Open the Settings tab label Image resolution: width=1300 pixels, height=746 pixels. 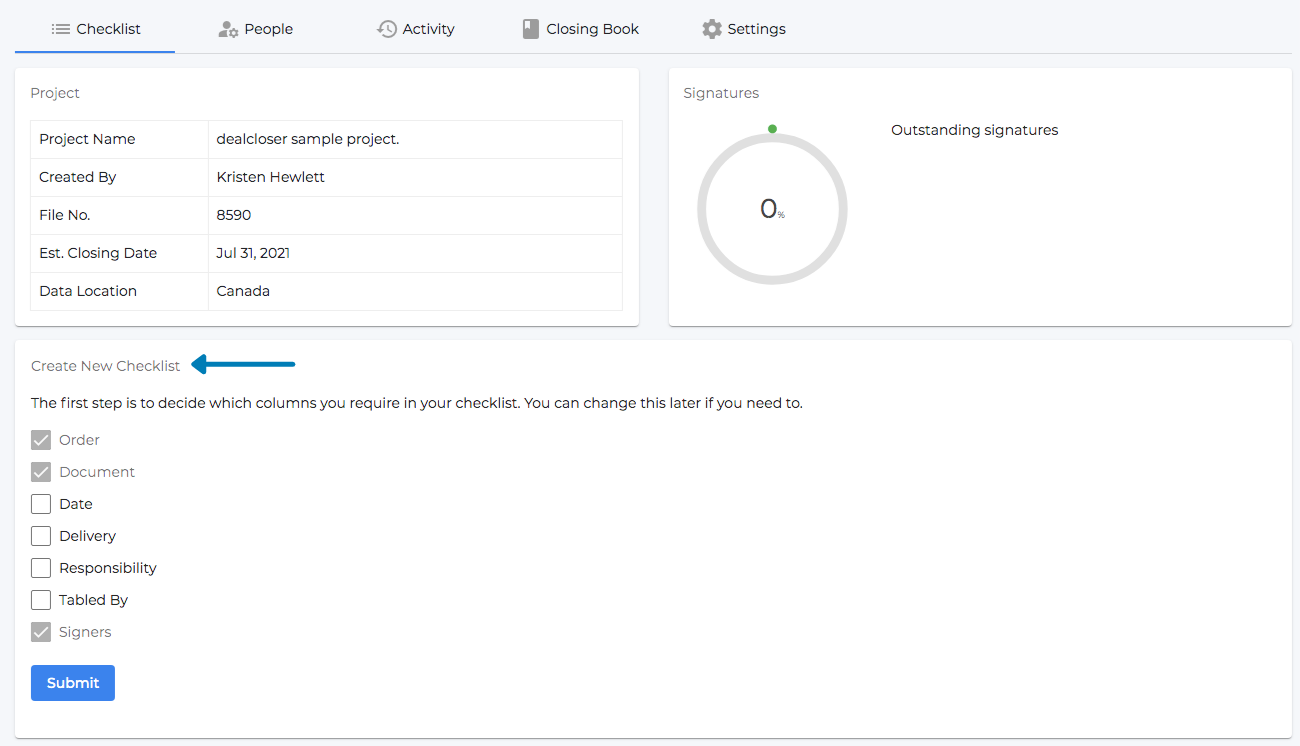point(757,29)
